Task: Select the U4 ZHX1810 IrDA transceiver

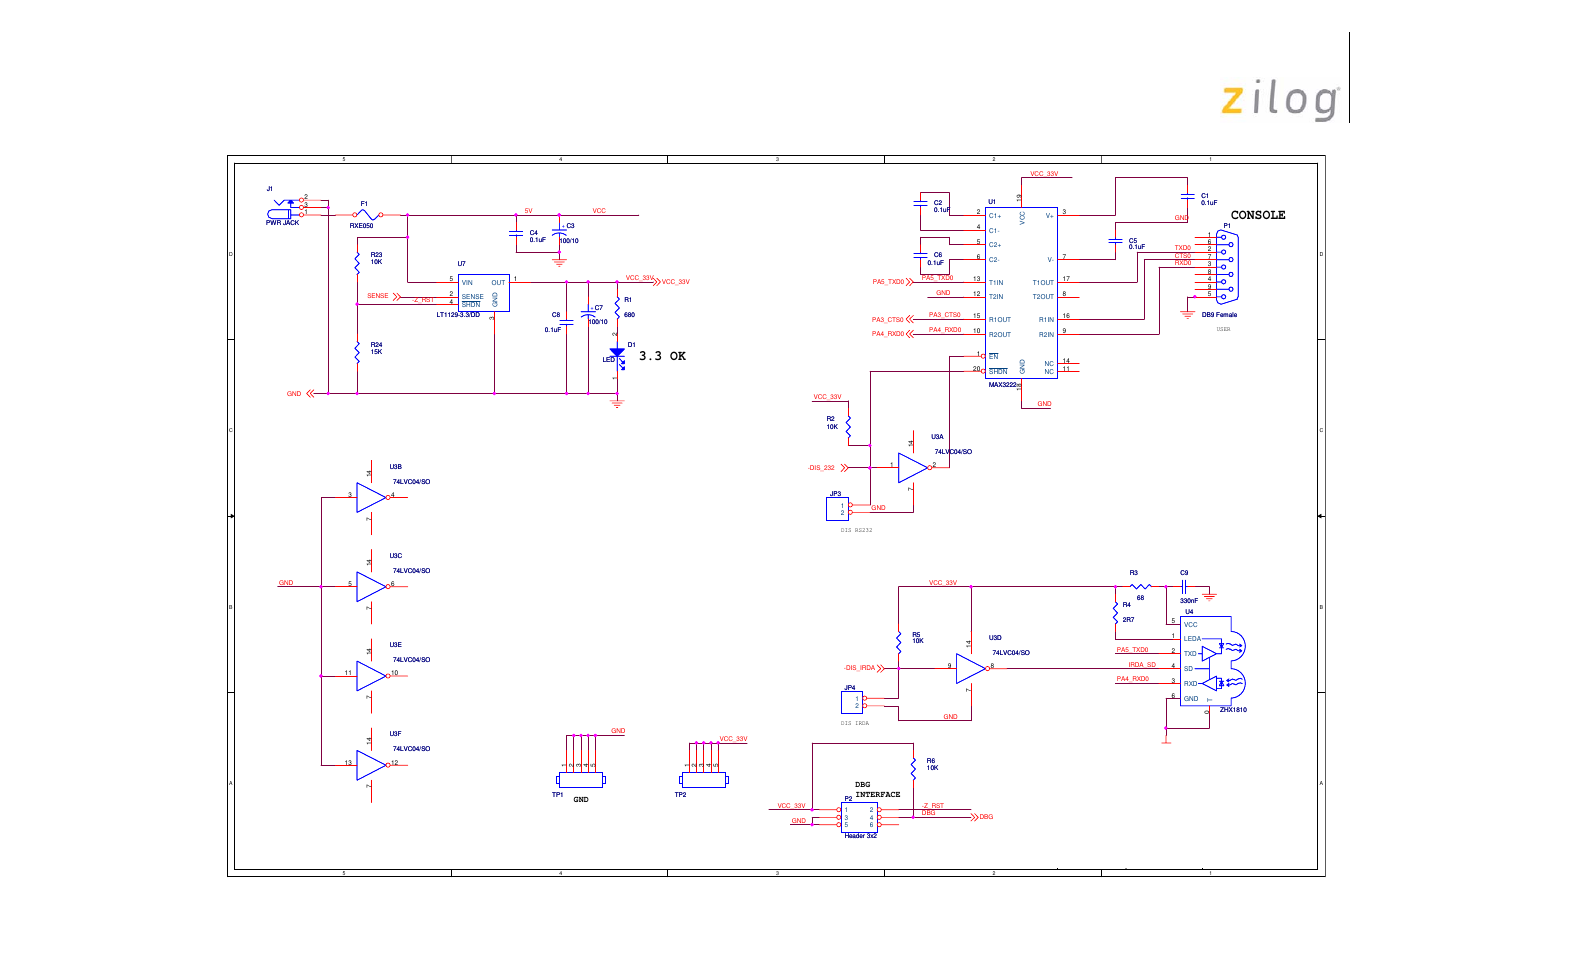Action: [x=1213, y=661]
